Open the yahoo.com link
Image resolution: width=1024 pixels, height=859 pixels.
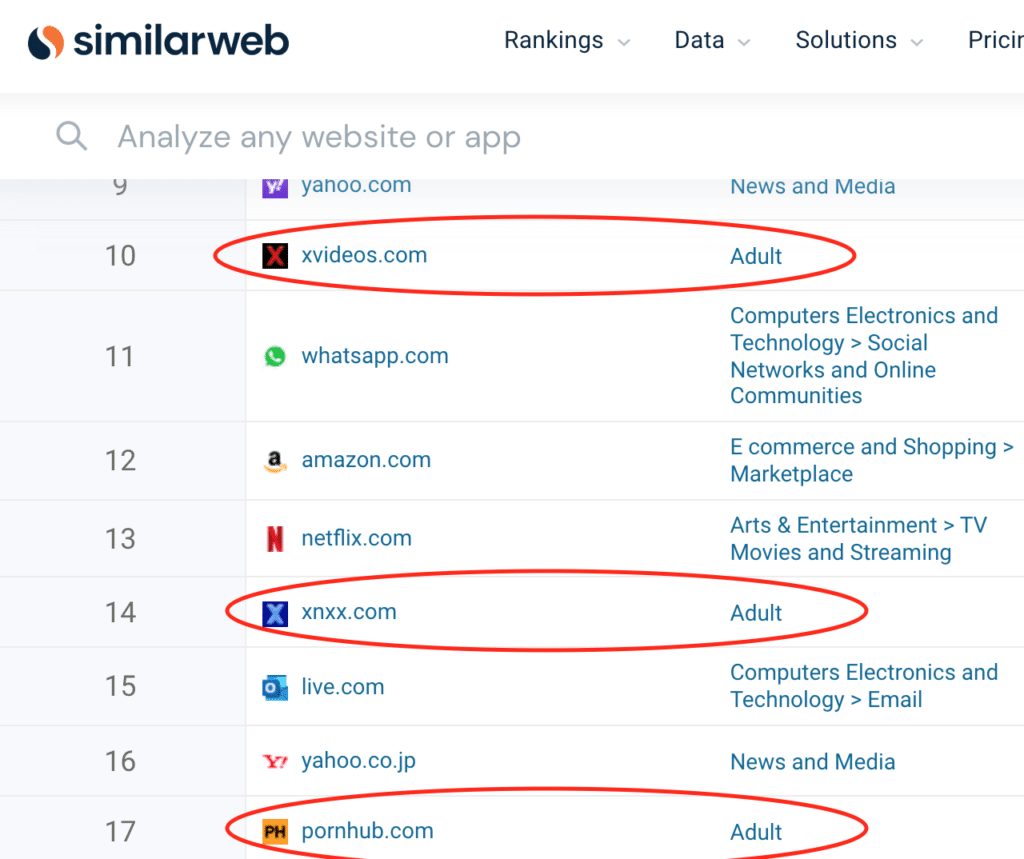pyautogui.click(x=356, y=186)
